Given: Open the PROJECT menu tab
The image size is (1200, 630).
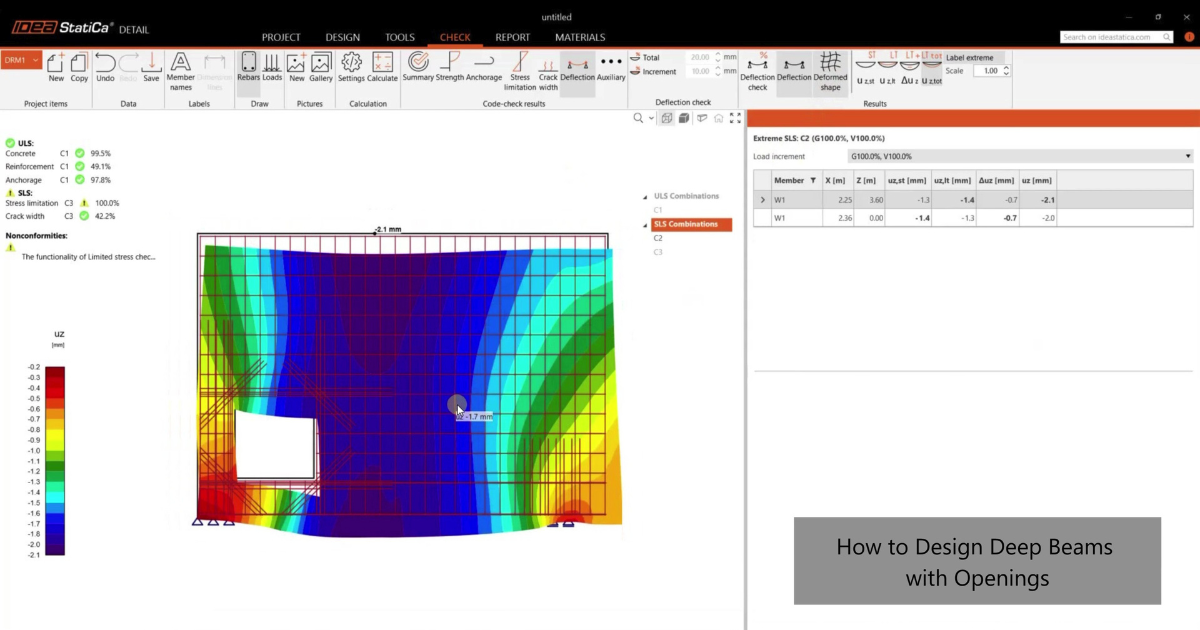Looking at the screenshot, I should 281,37.
